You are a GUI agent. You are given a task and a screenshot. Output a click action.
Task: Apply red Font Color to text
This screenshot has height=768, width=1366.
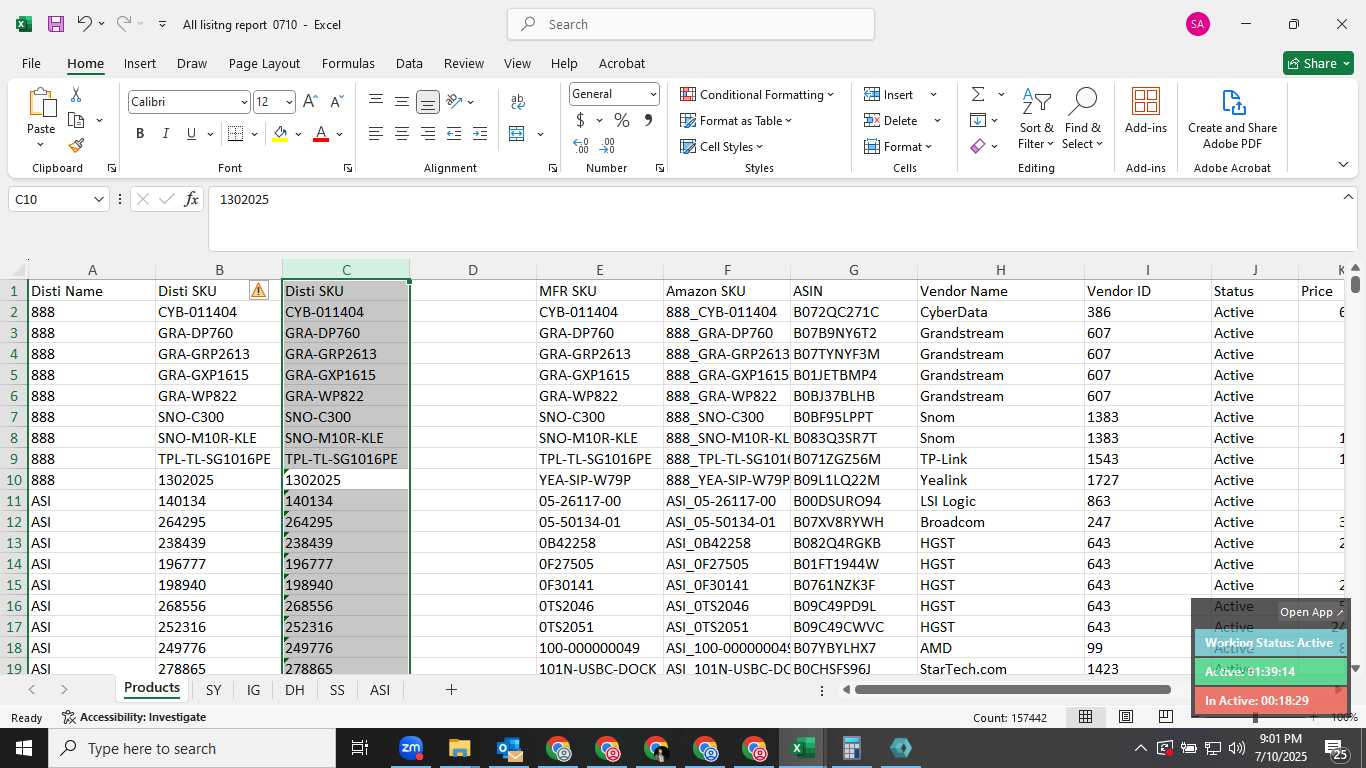tap(321, 134)
